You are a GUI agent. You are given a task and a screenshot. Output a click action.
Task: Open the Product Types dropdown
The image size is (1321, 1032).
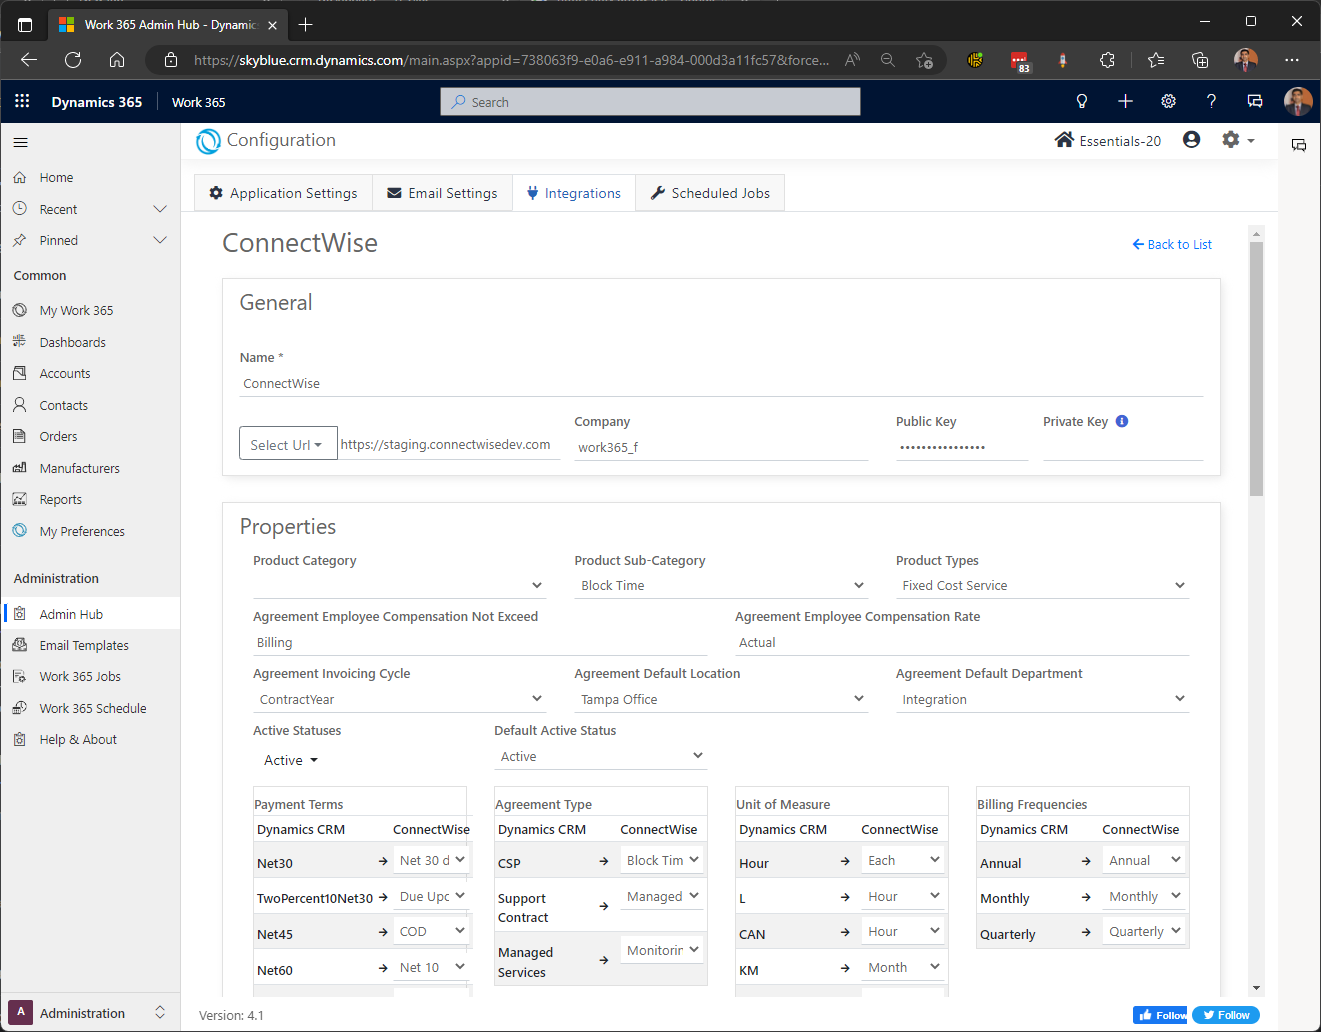pos(1042,586)
